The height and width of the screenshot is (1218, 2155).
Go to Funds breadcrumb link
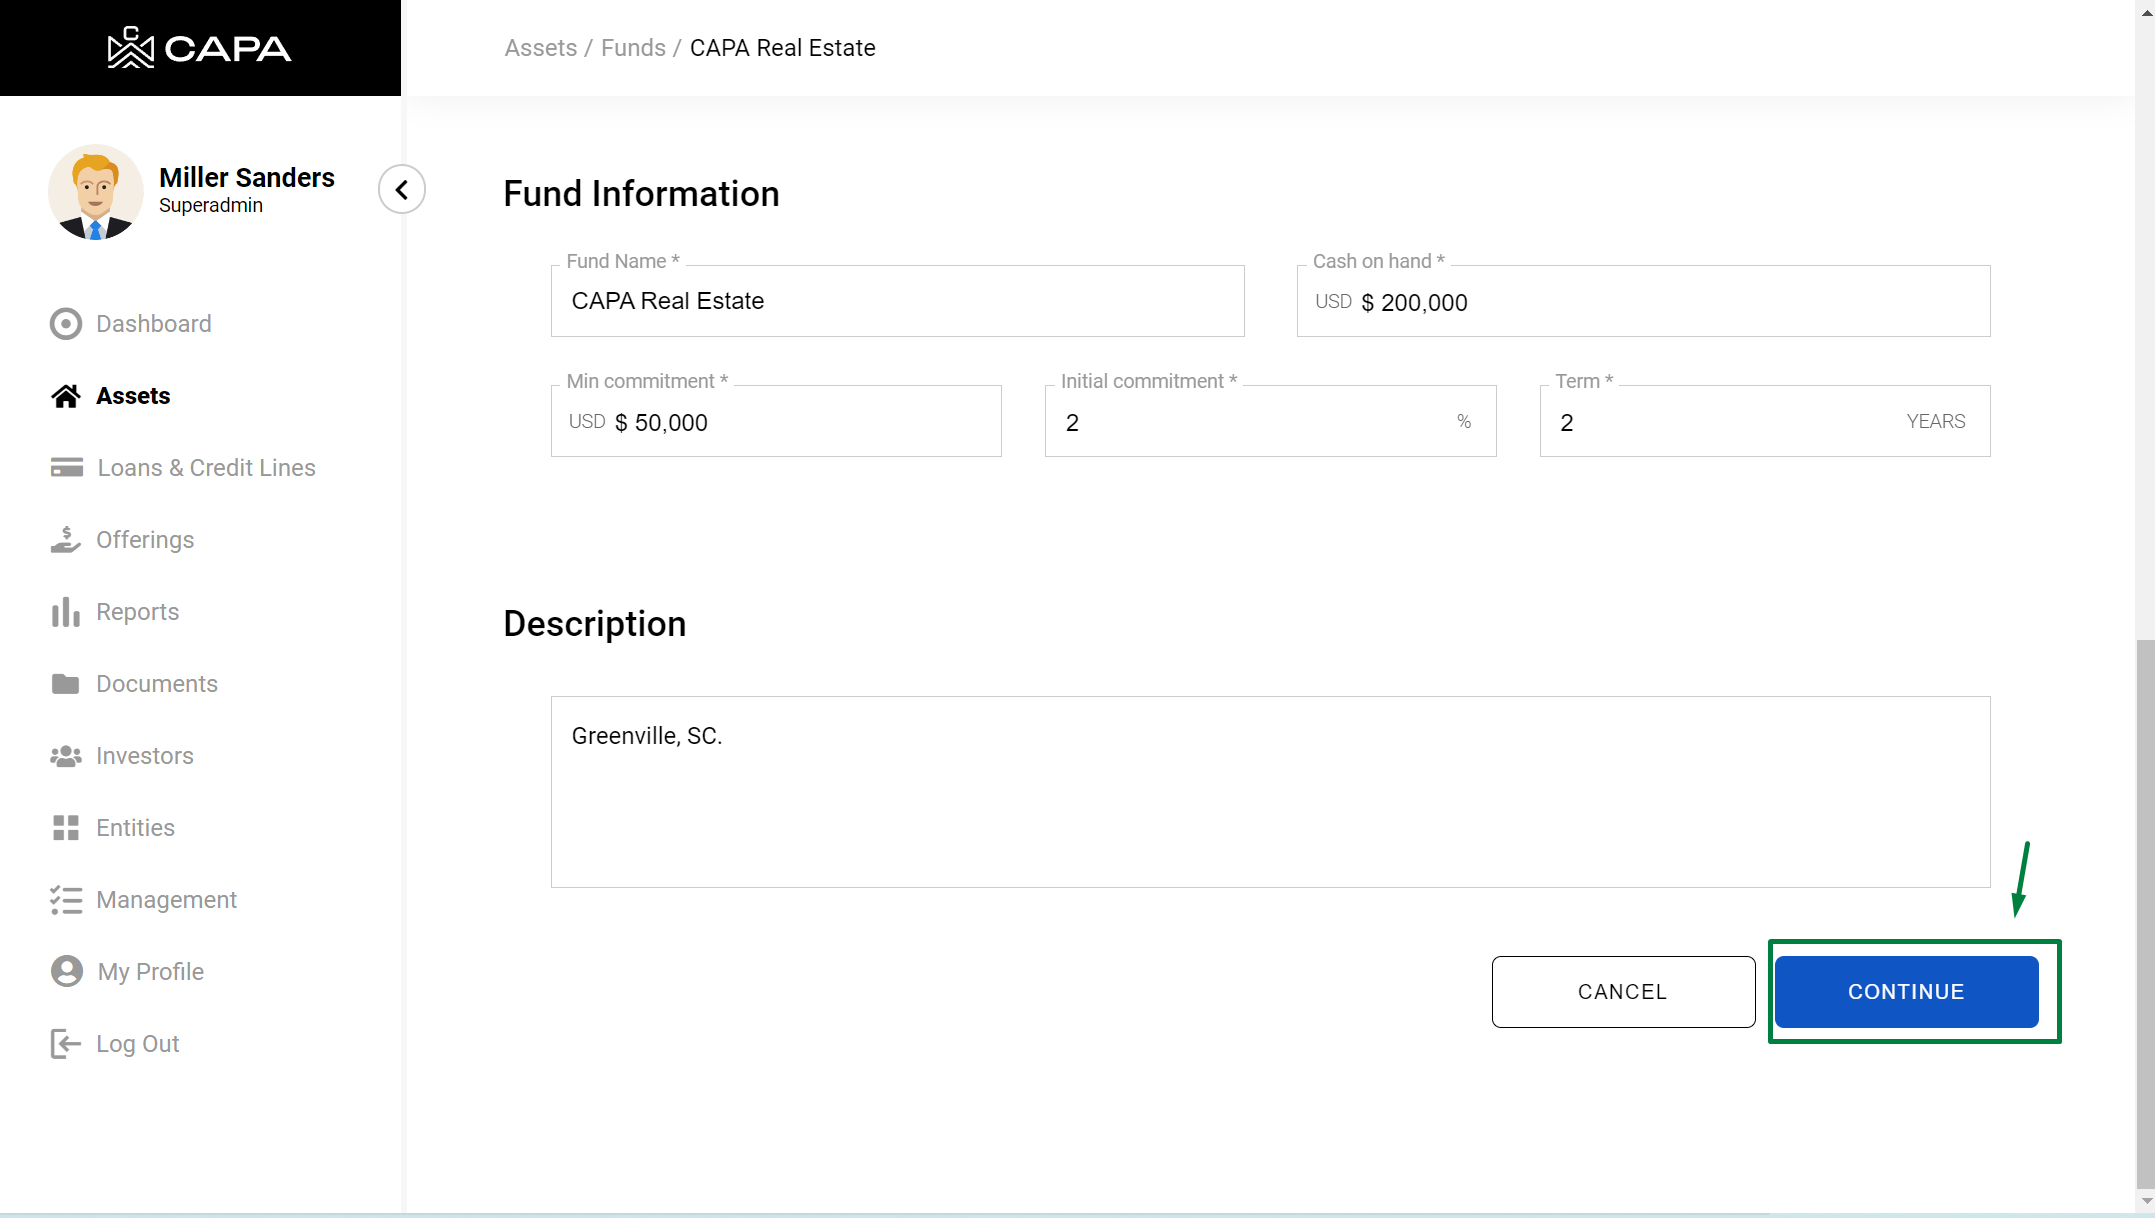[633, 48]
